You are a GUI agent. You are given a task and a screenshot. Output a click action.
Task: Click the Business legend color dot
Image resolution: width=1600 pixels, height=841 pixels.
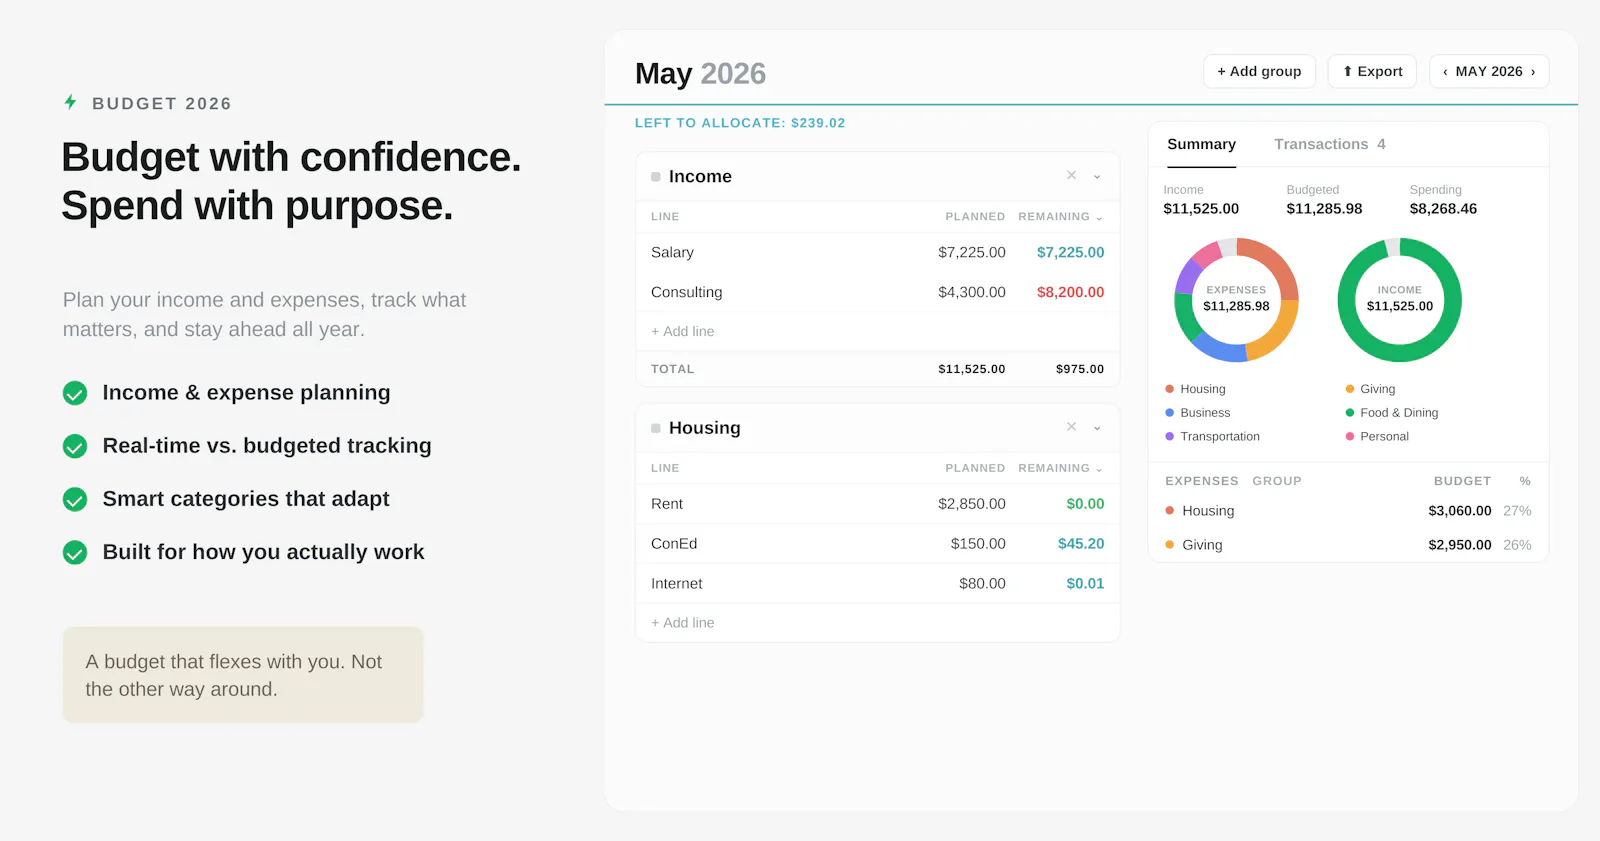1169,413
